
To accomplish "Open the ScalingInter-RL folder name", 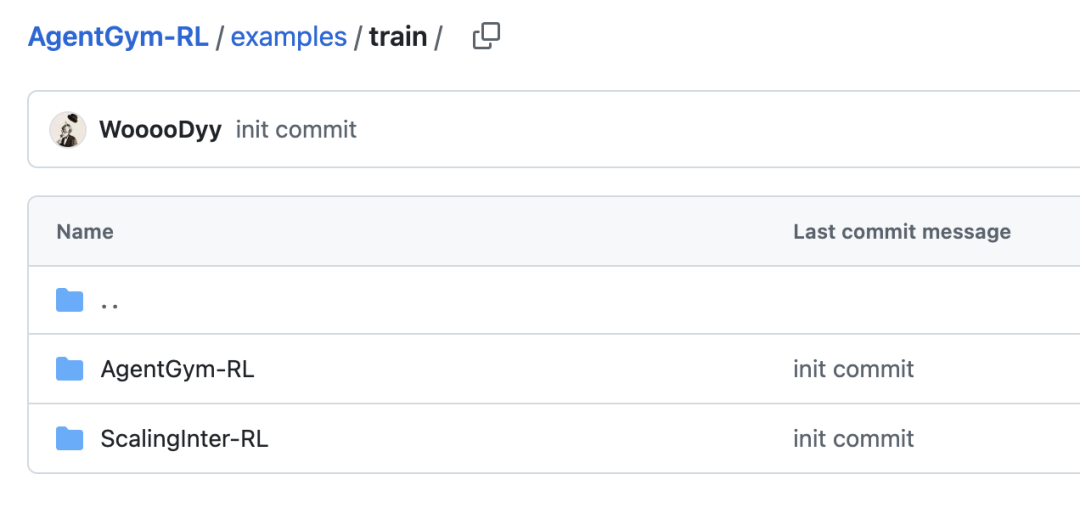I will pos(184,438).
